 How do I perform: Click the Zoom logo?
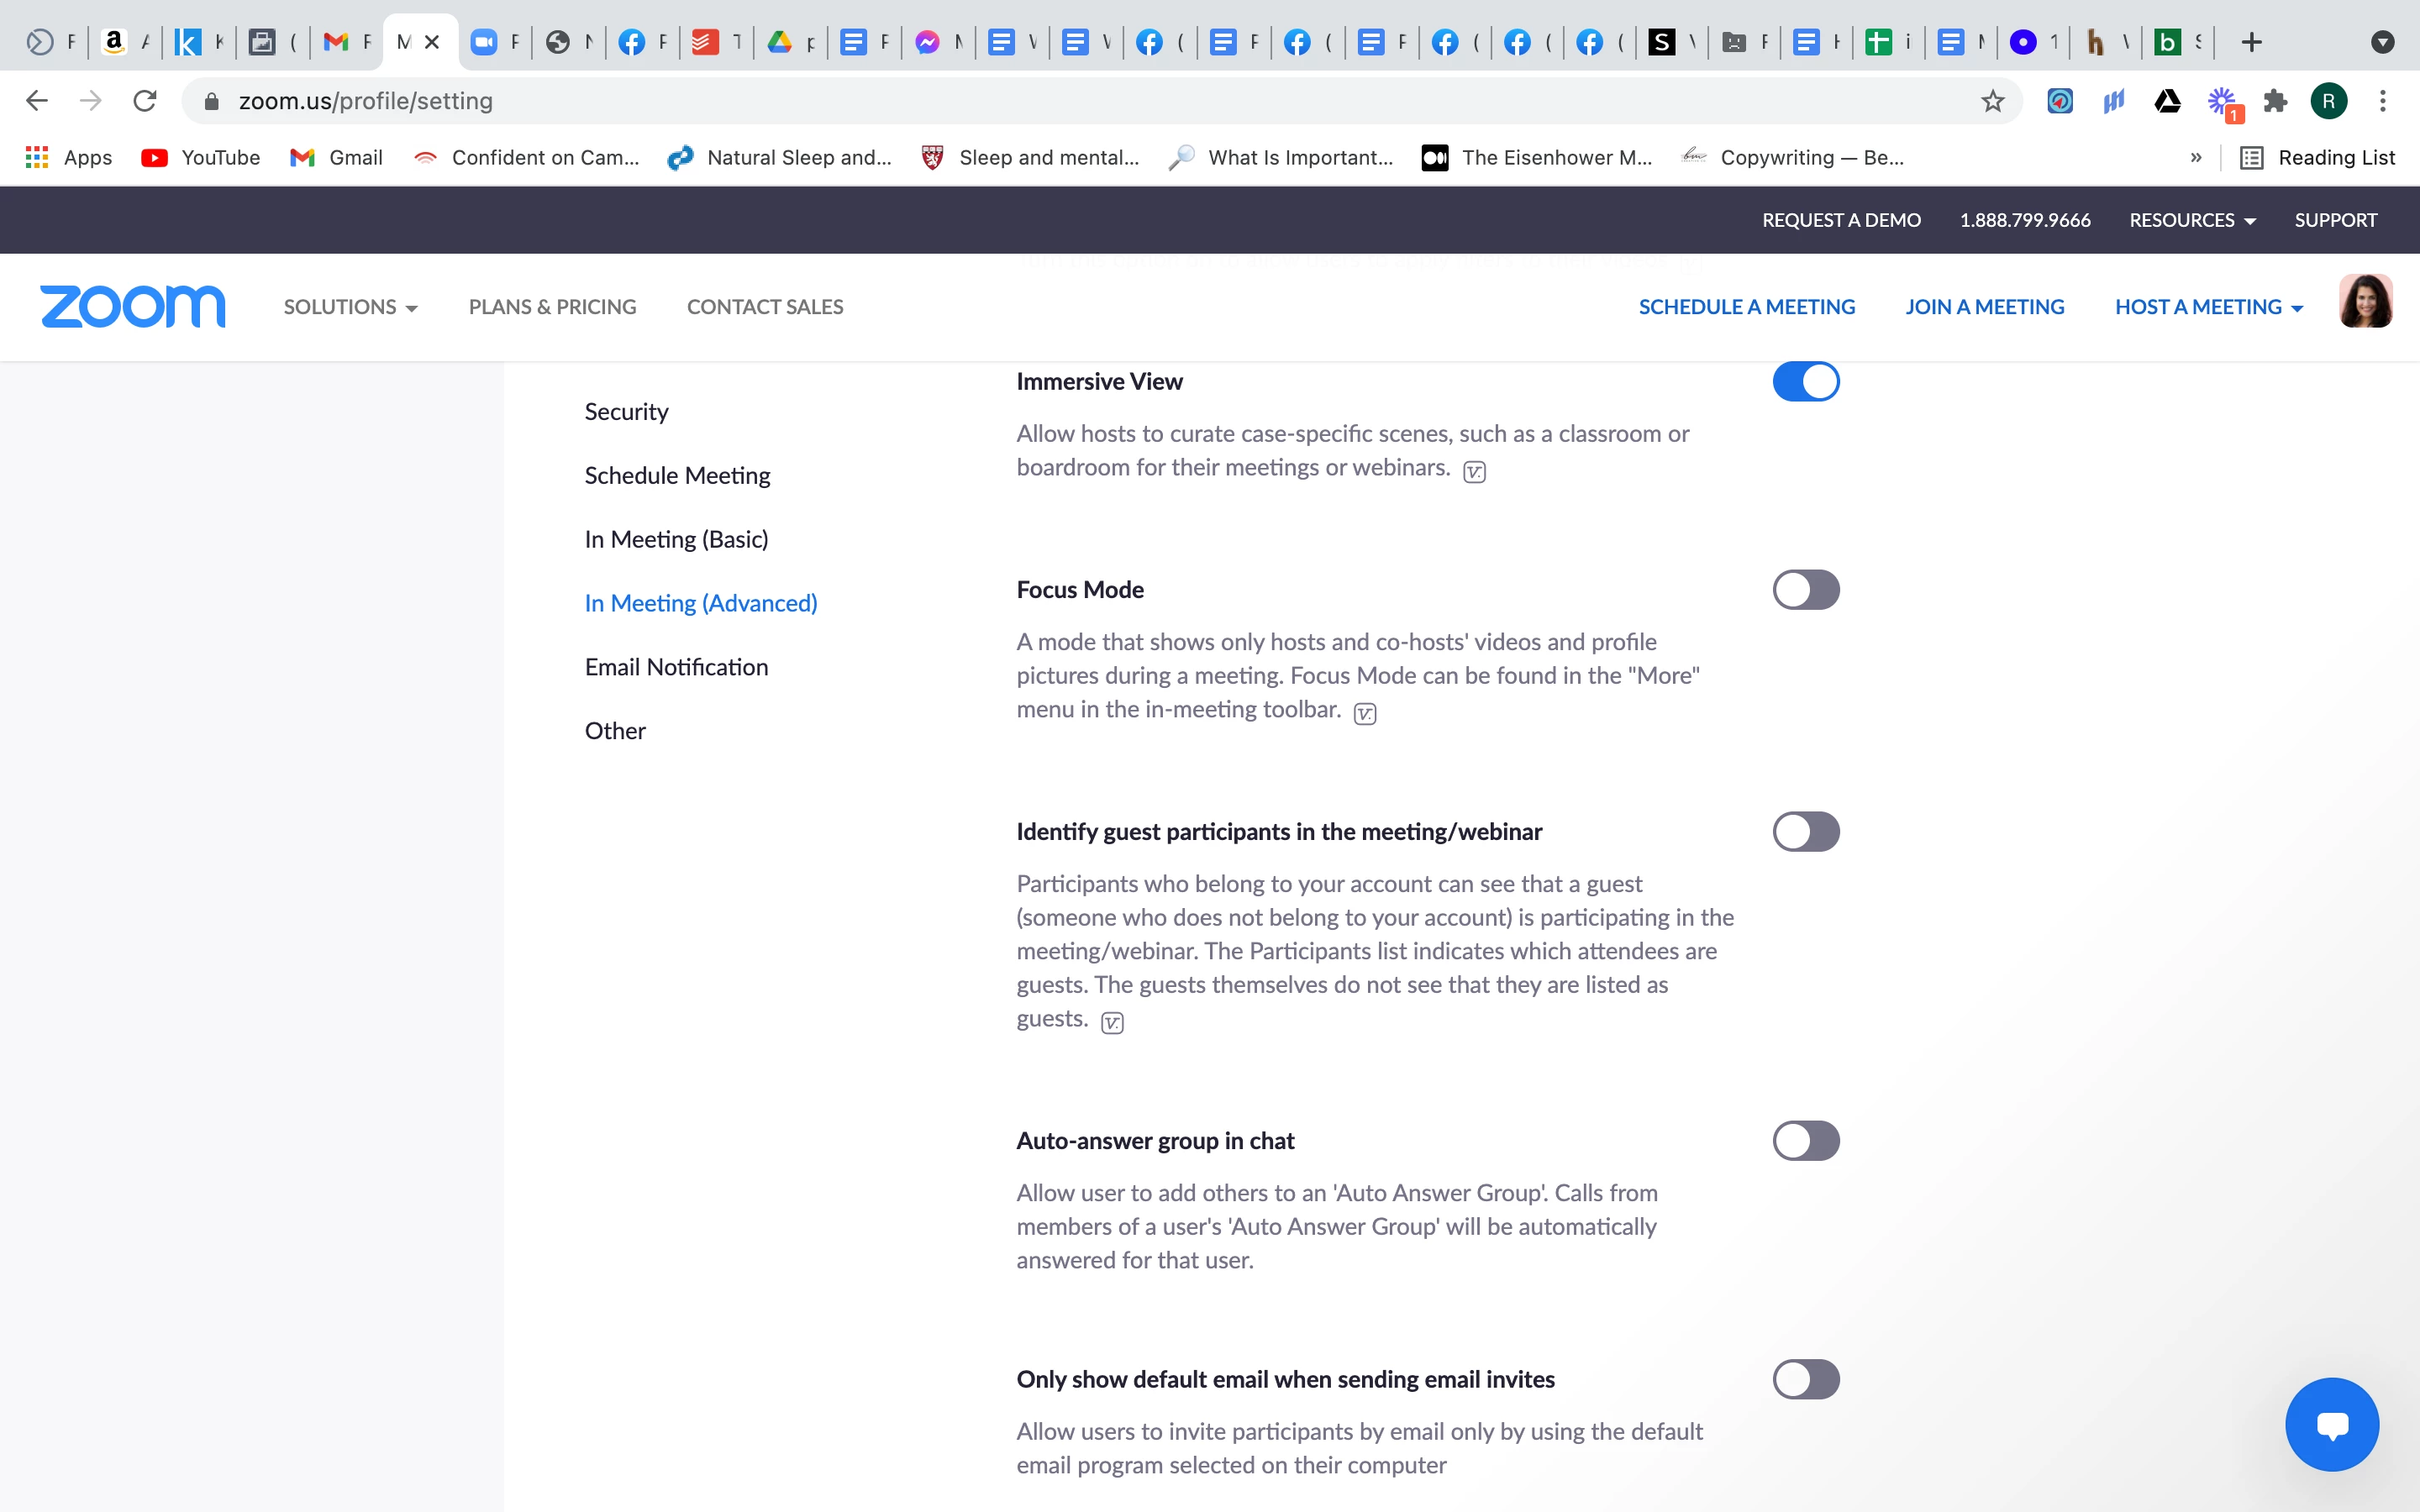pos(132,306)
